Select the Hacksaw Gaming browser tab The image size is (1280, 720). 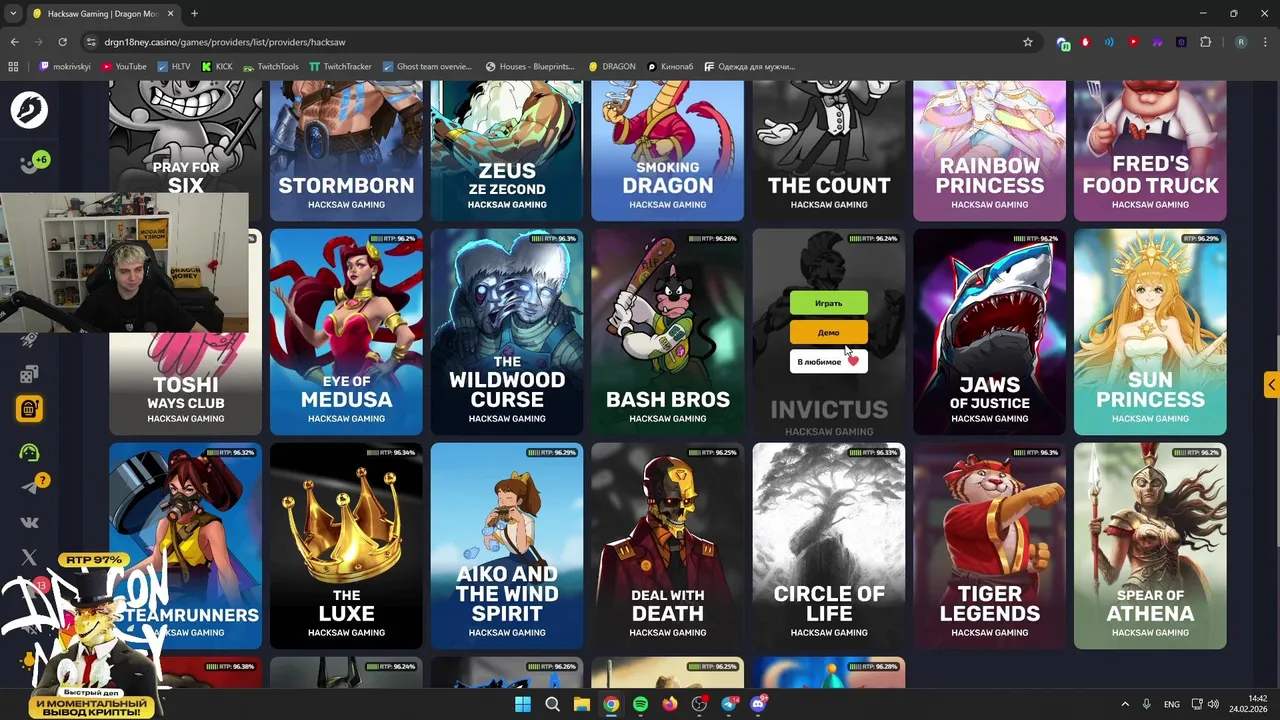tap(102, 14)
